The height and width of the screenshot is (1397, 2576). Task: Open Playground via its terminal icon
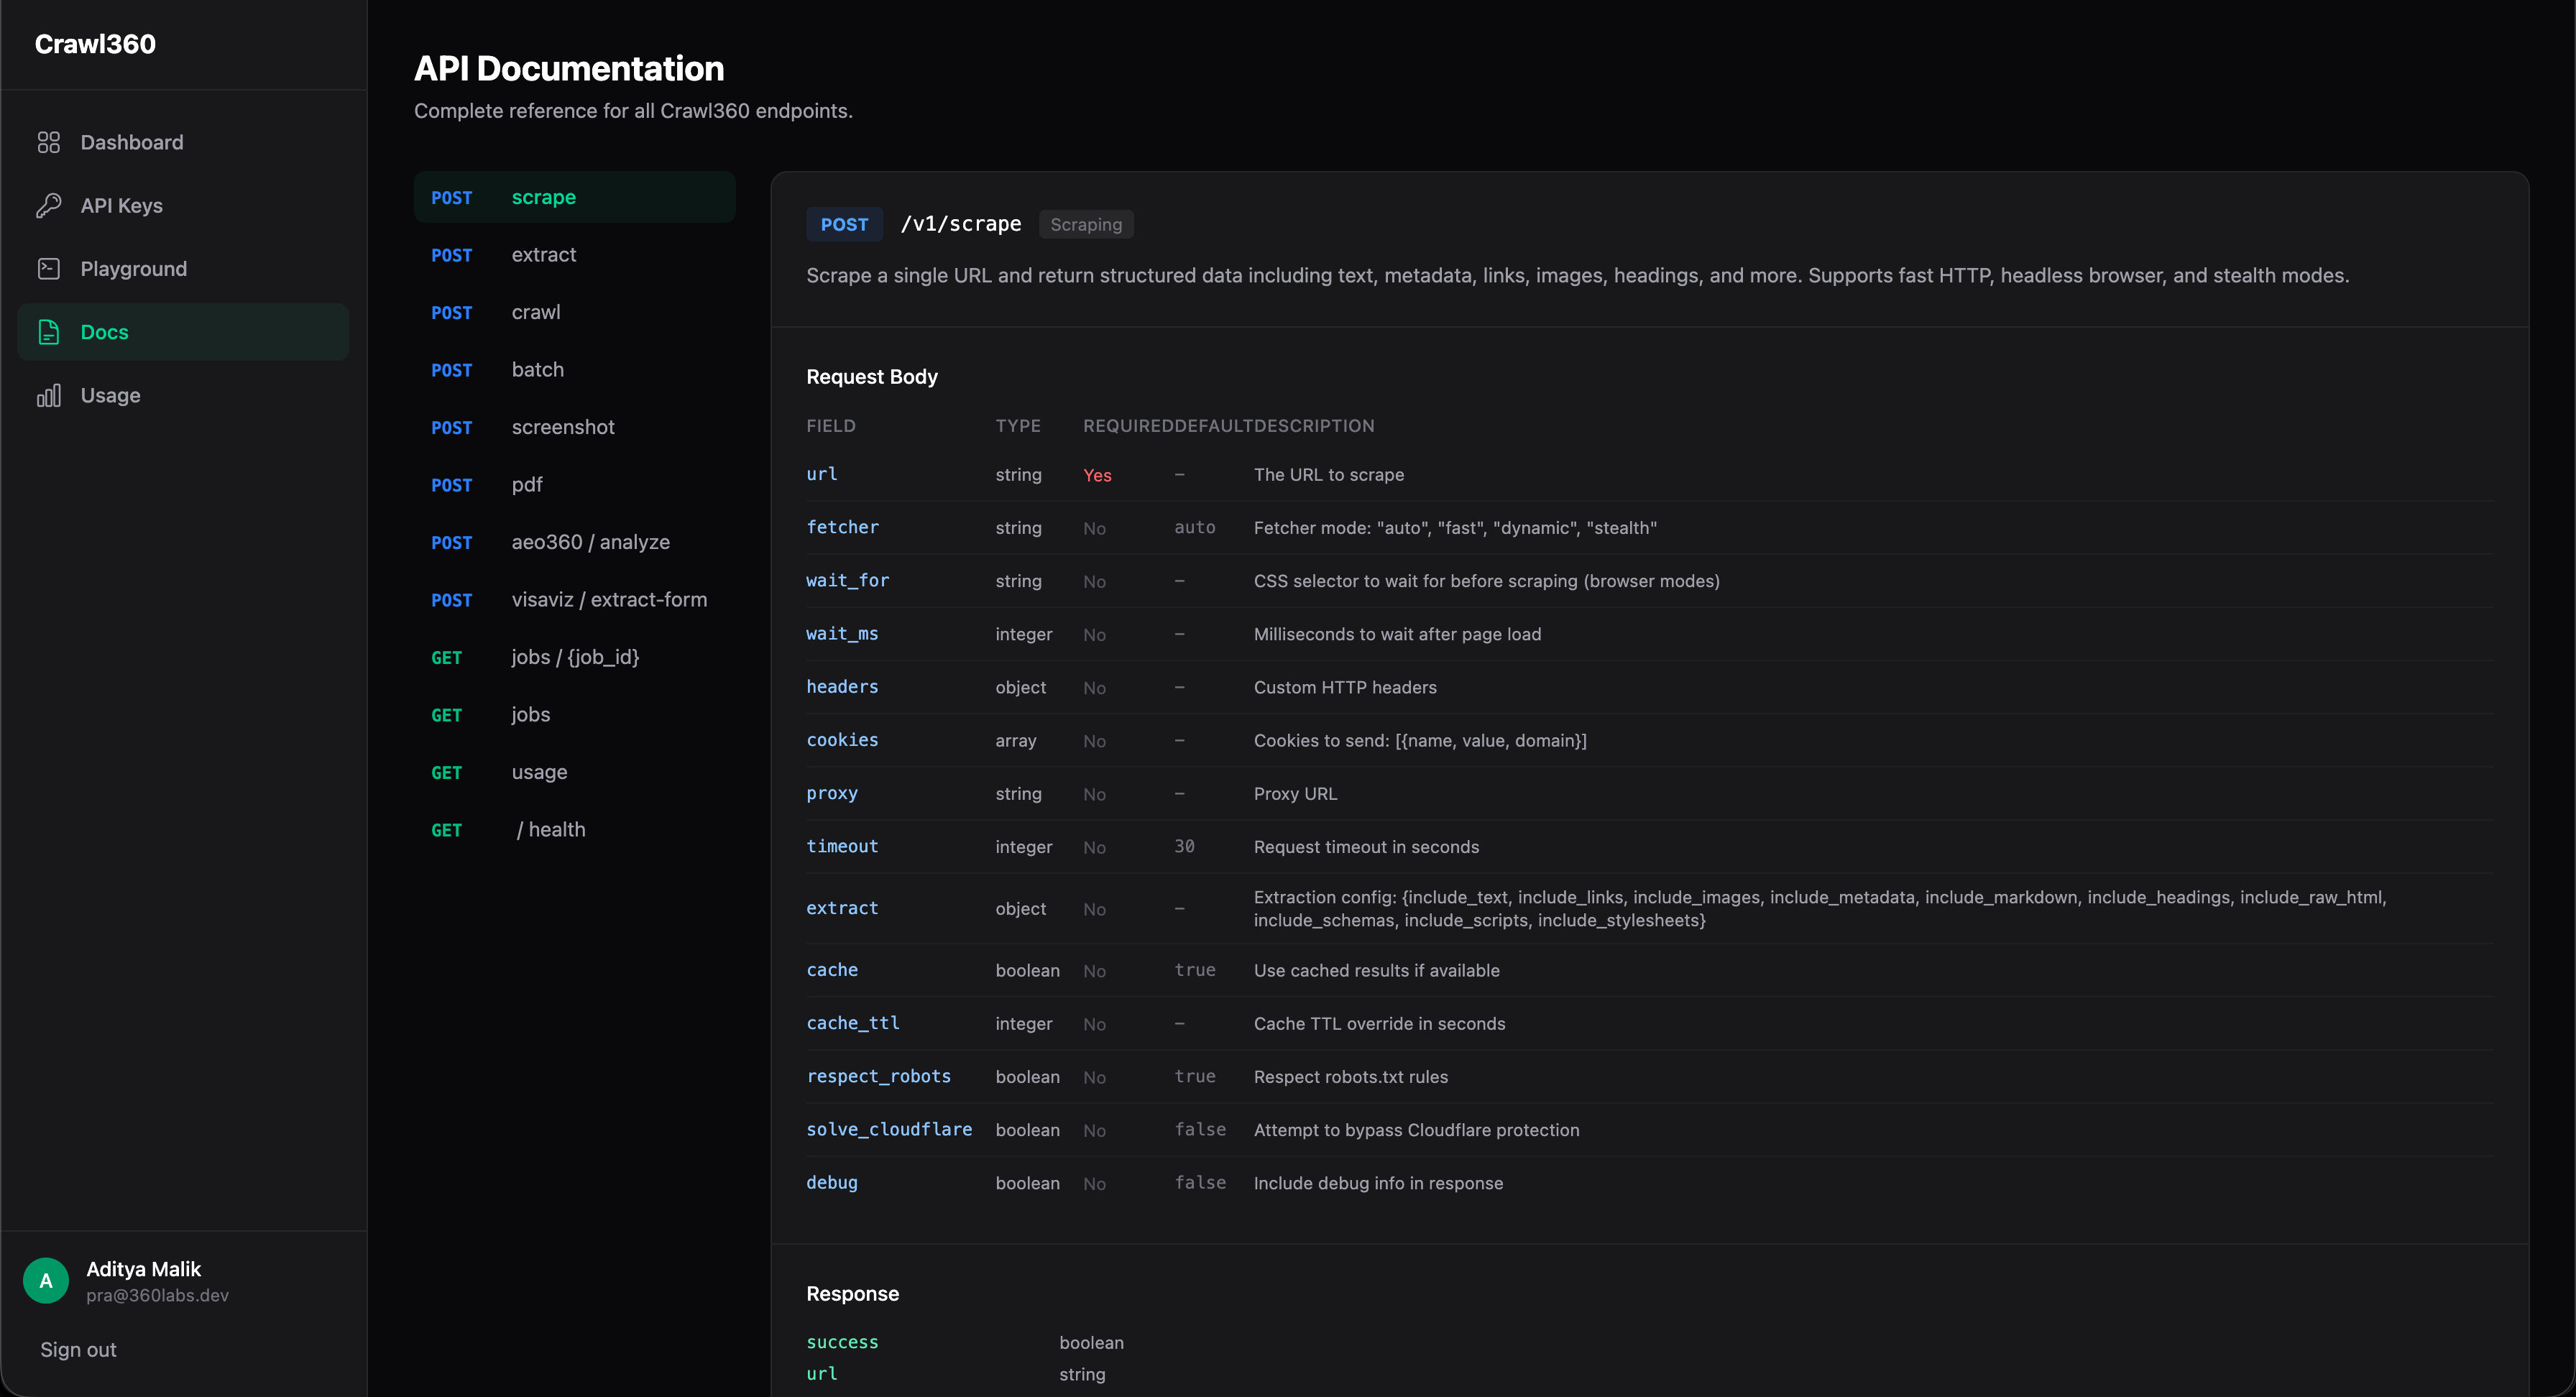tap(49, 268)
